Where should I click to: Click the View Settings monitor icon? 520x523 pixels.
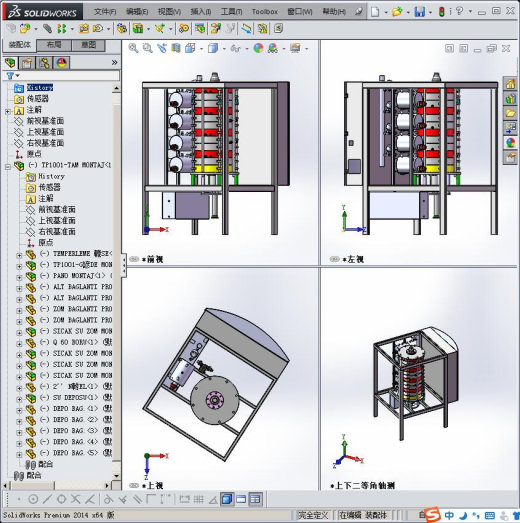[x=295, y=48]
